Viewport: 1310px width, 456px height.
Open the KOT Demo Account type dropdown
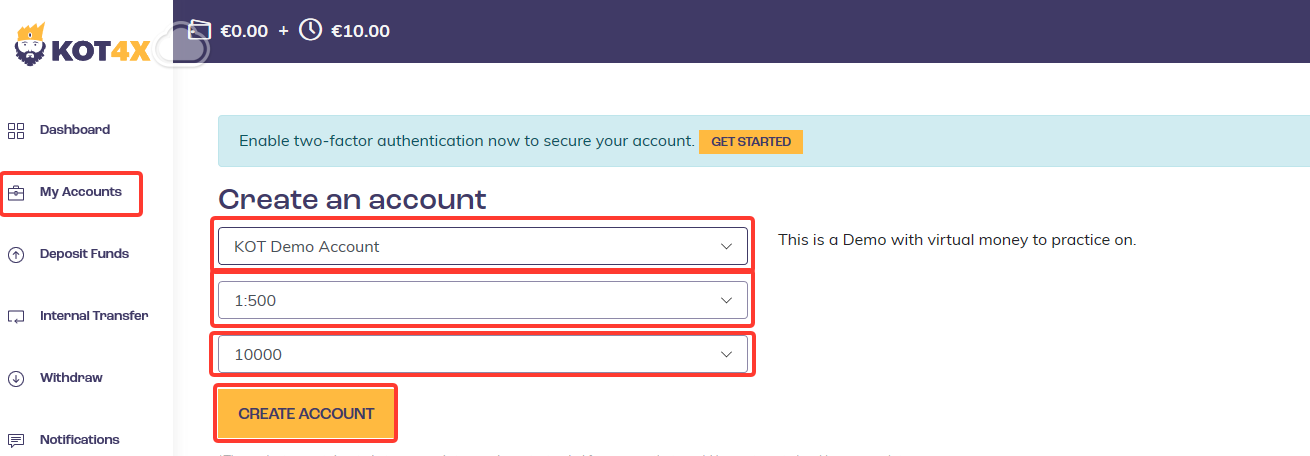click(483, 246)
